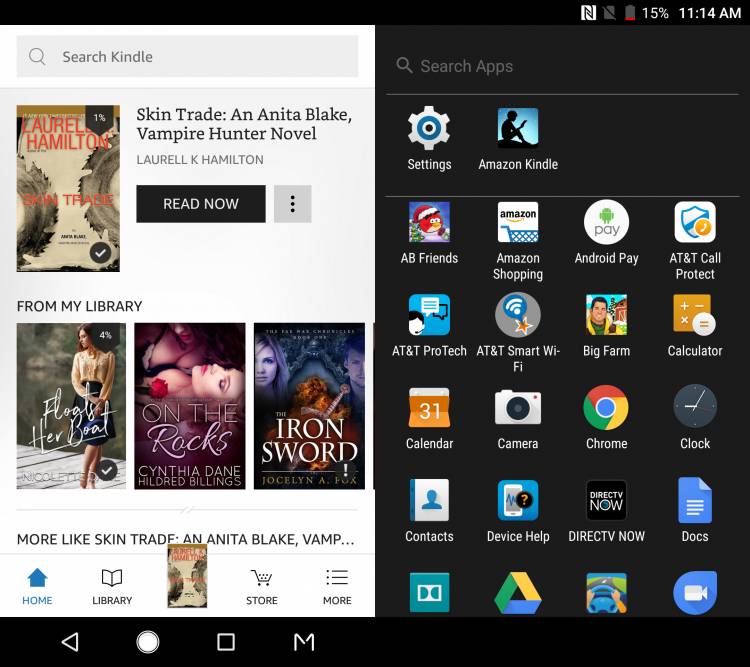Open the blue car driving app icon

coord(607,593)
